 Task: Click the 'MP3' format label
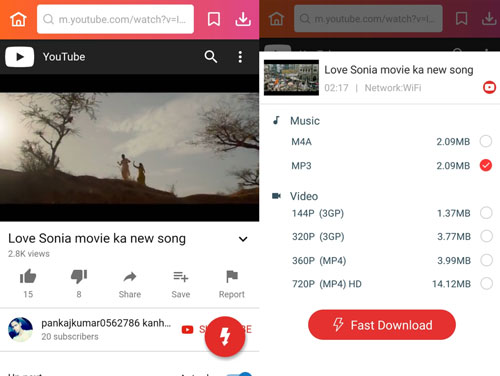click(301, 166)
